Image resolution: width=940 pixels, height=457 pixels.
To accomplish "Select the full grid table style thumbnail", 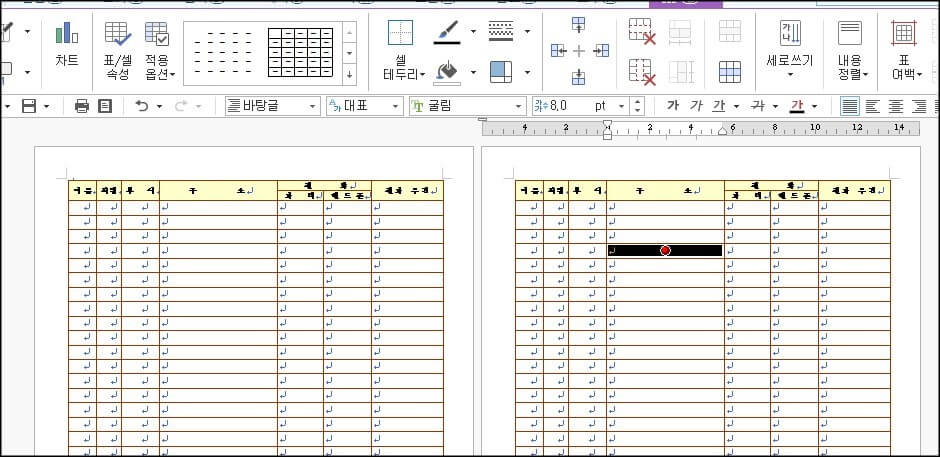I will tap(300, 53).
